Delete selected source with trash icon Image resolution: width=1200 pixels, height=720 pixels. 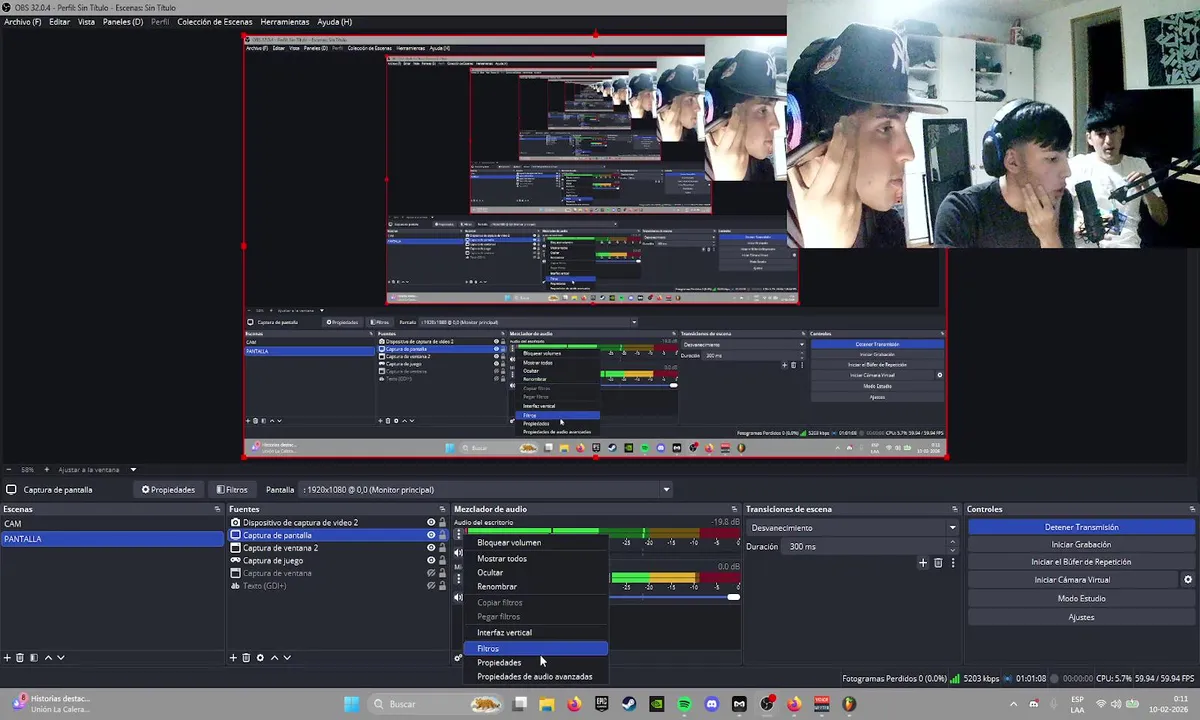[x=246, y=658]
